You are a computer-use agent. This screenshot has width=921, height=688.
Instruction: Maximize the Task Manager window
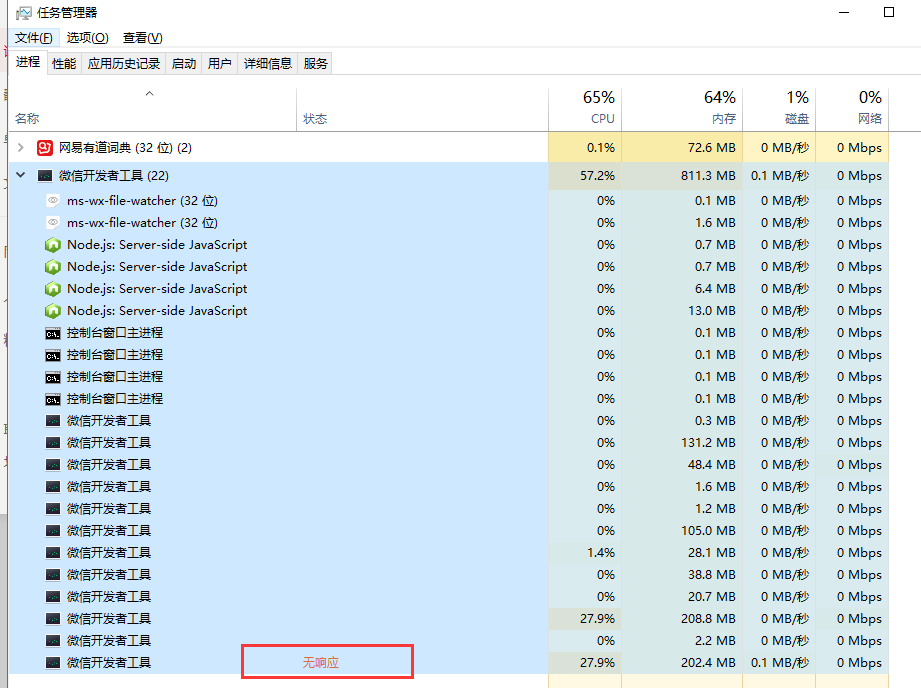(889, 12)
